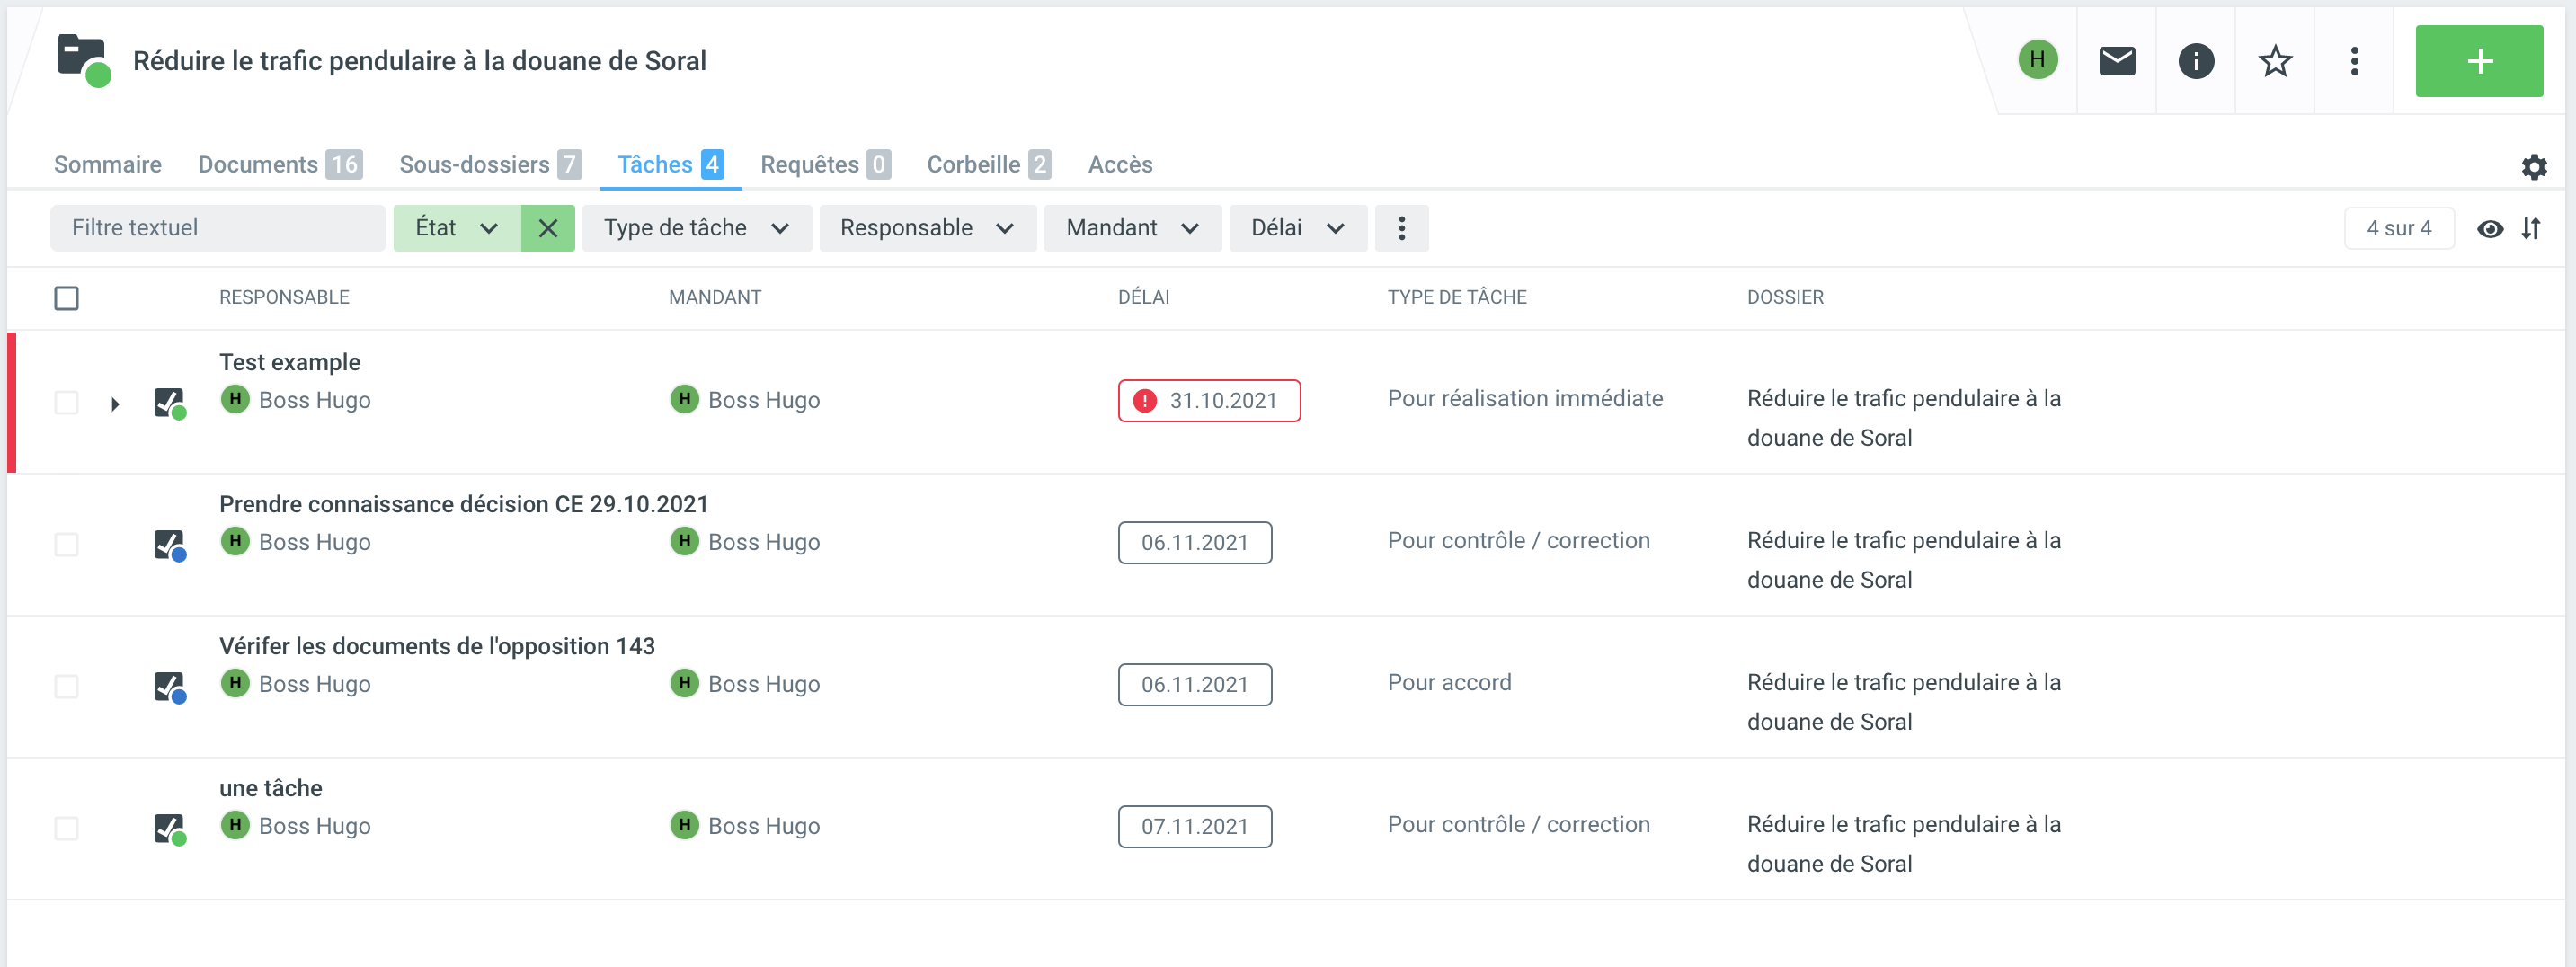
Task: Clear the État filter with X
Action: tap(548, 228)
